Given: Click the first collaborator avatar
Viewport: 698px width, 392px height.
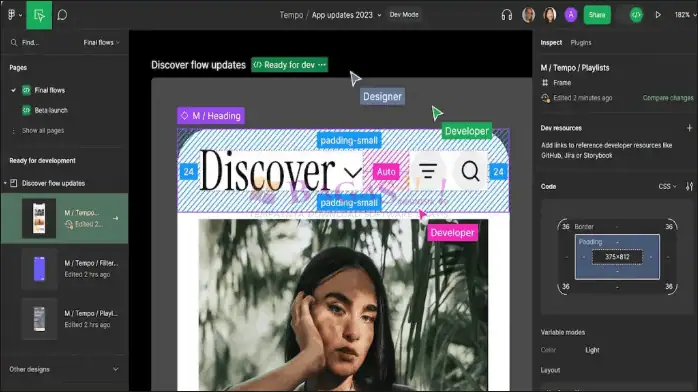Looking at the screenshot, I should click(528, 15).
